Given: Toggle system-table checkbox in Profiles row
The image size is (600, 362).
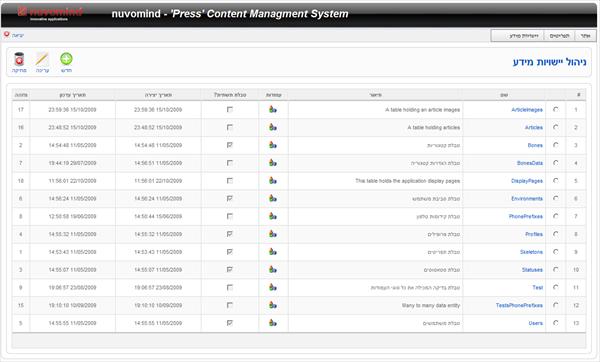Looking at the screenshot, I should (x=230, y=234).
